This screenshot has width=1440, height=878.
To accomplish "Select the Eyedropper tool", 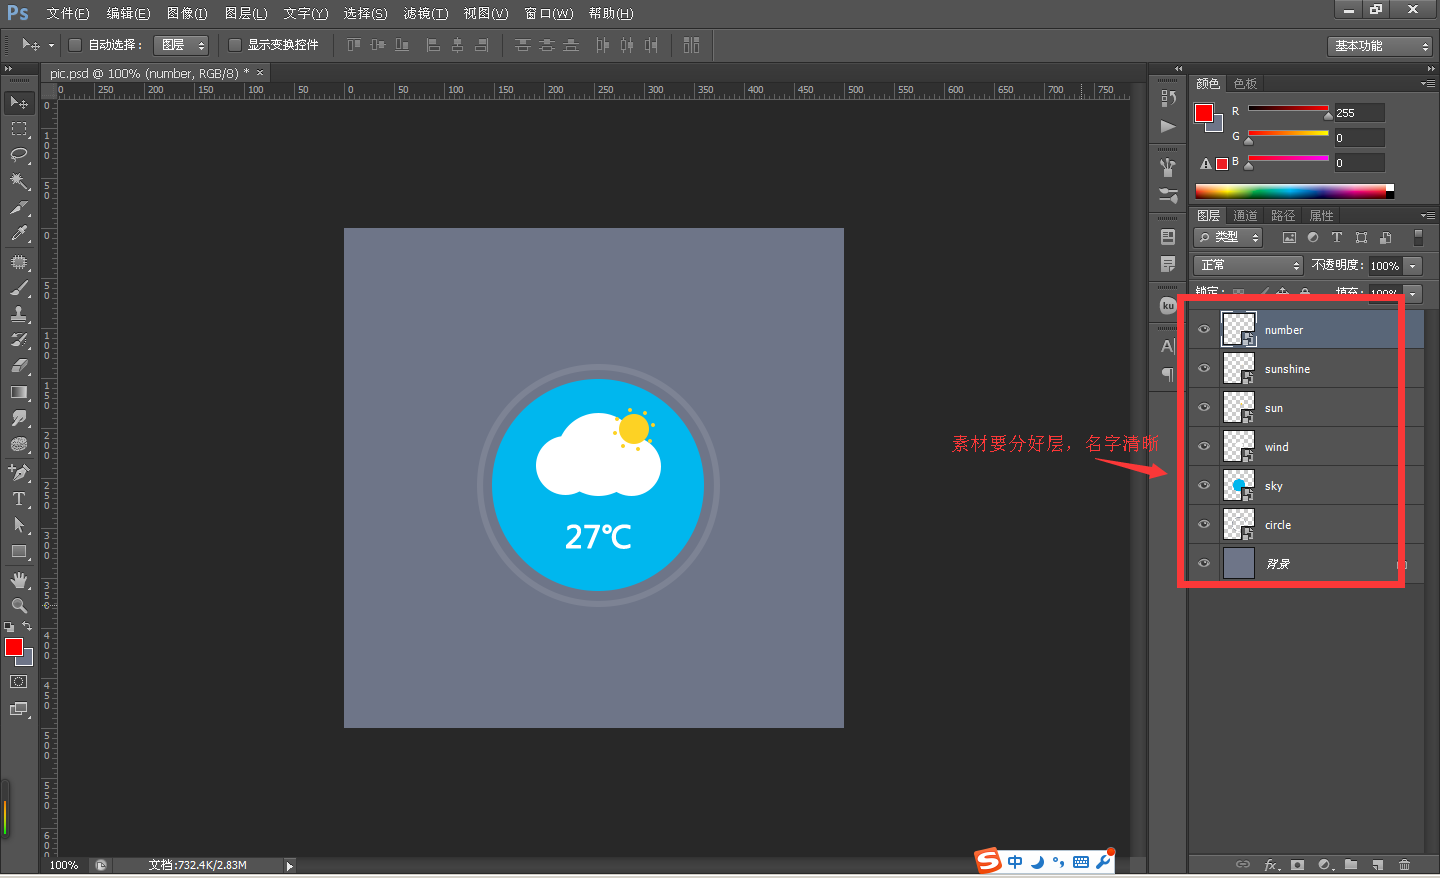I will [x=19, y=233].
